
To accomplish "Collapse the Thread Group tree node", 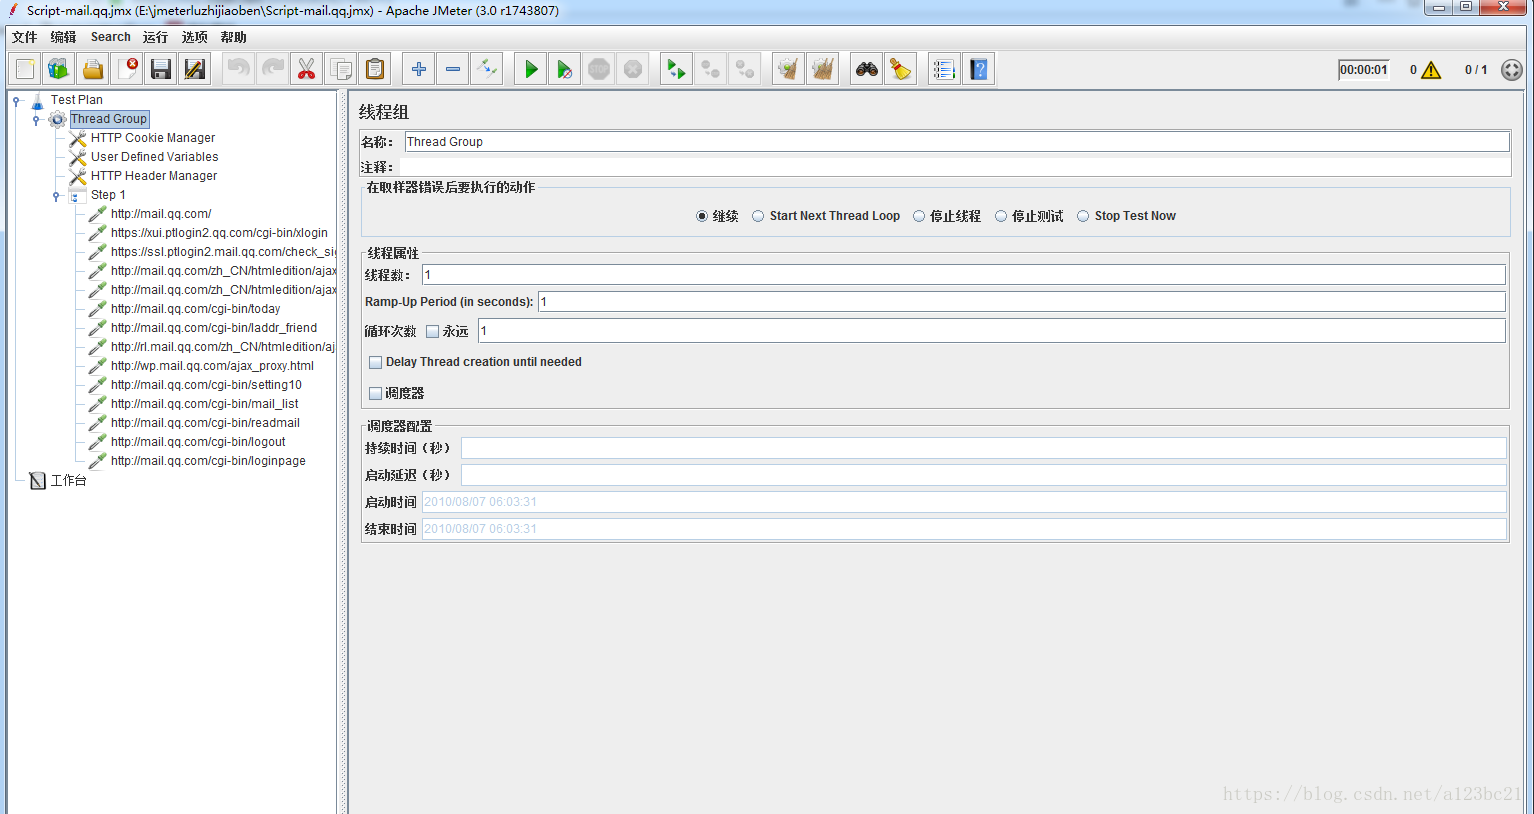I will pyautogui.click(x=36, y=119).
